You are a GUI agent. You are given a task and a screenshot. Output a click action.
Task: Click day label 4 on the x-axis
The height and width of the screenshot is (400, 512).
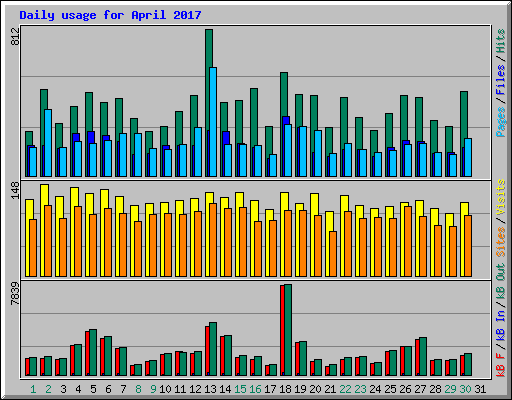click(x=78, y=389)
